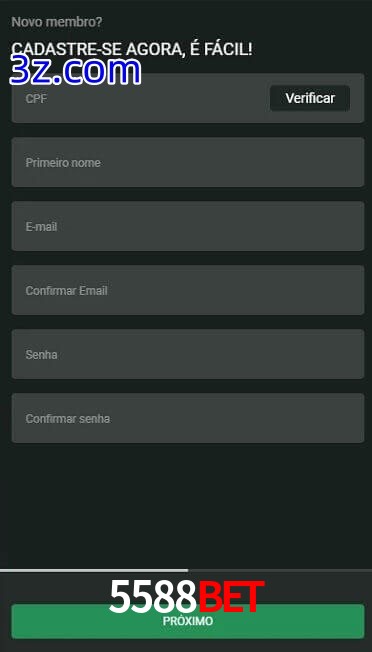Click the filled portion of the progress bar
Screen dimensions: 372x652
[x=94, y=570]
